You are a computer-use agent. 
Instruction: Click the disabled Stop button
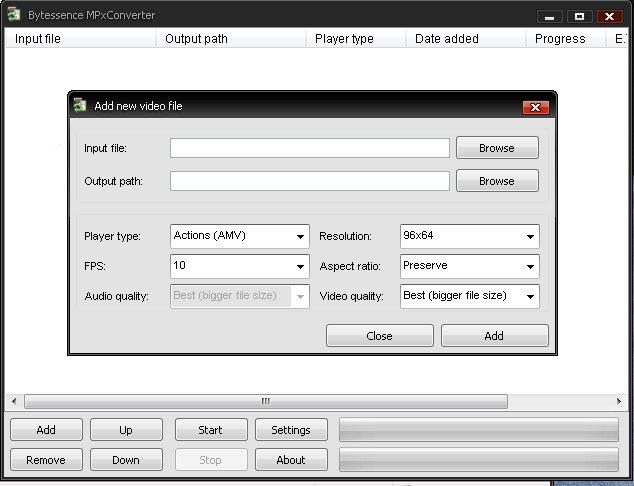click(x=211, y=460)
